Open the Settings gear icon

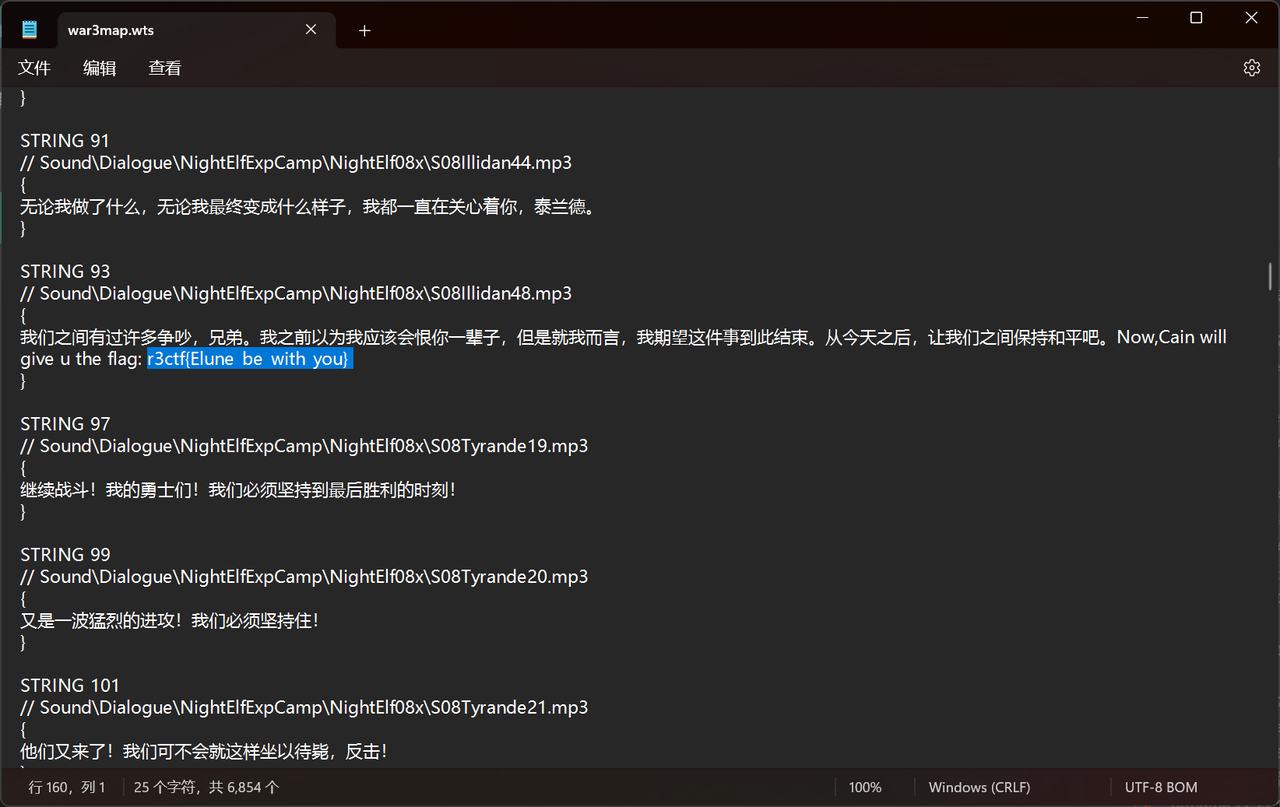(1251, 68)
